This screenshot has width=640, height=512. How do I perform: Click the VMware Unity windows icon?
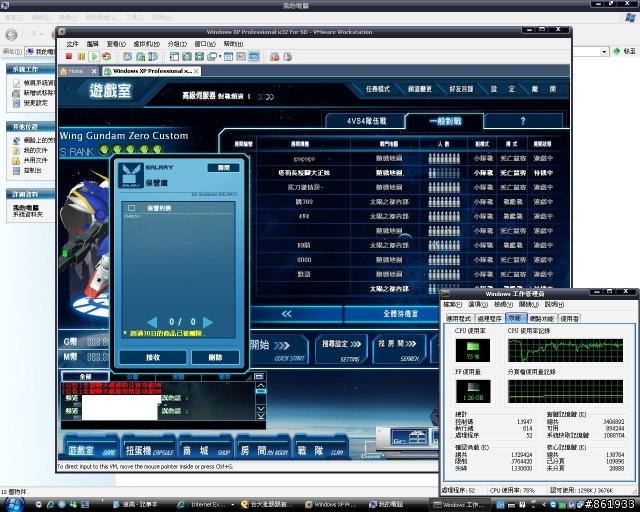click(x=212, y=56)
